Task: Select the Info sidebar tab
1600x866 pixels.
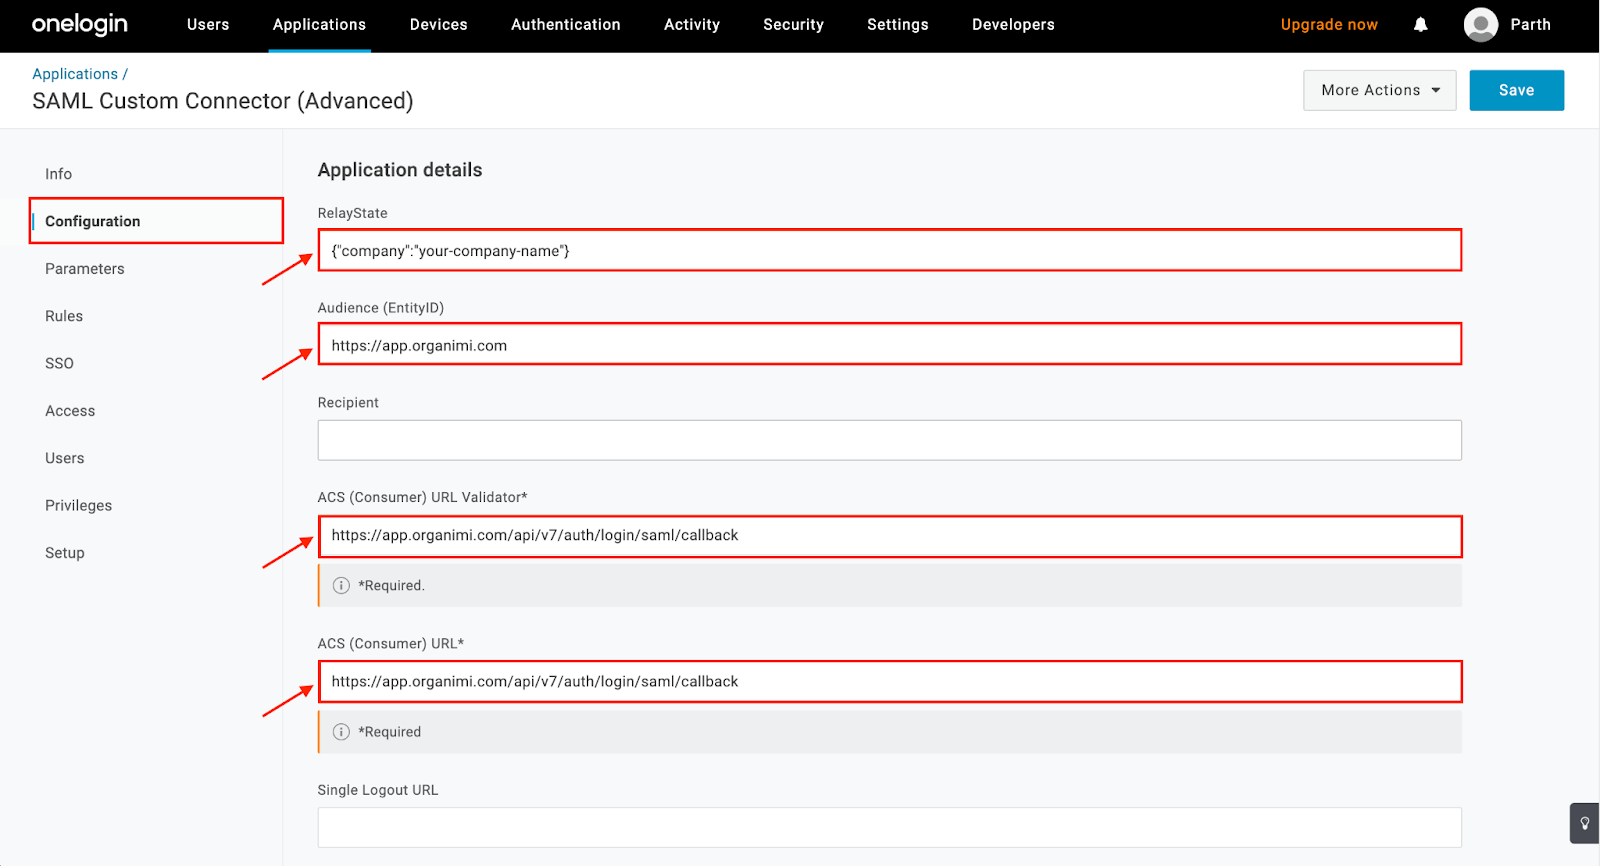Action: pyautogui.click(x=58, y=174)
